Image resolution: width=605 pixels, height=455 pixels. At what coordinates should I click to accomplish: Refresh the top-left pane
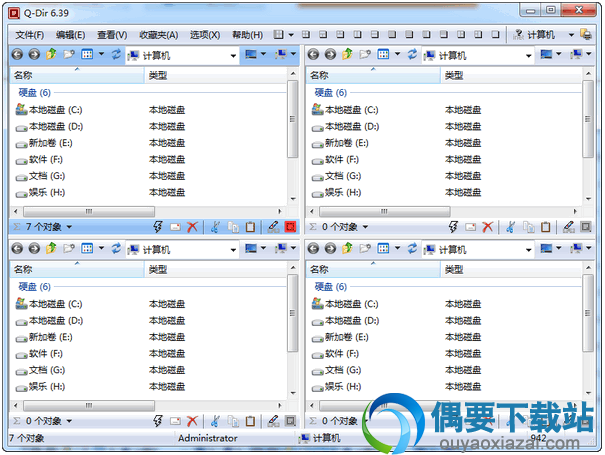coord(116,54)
